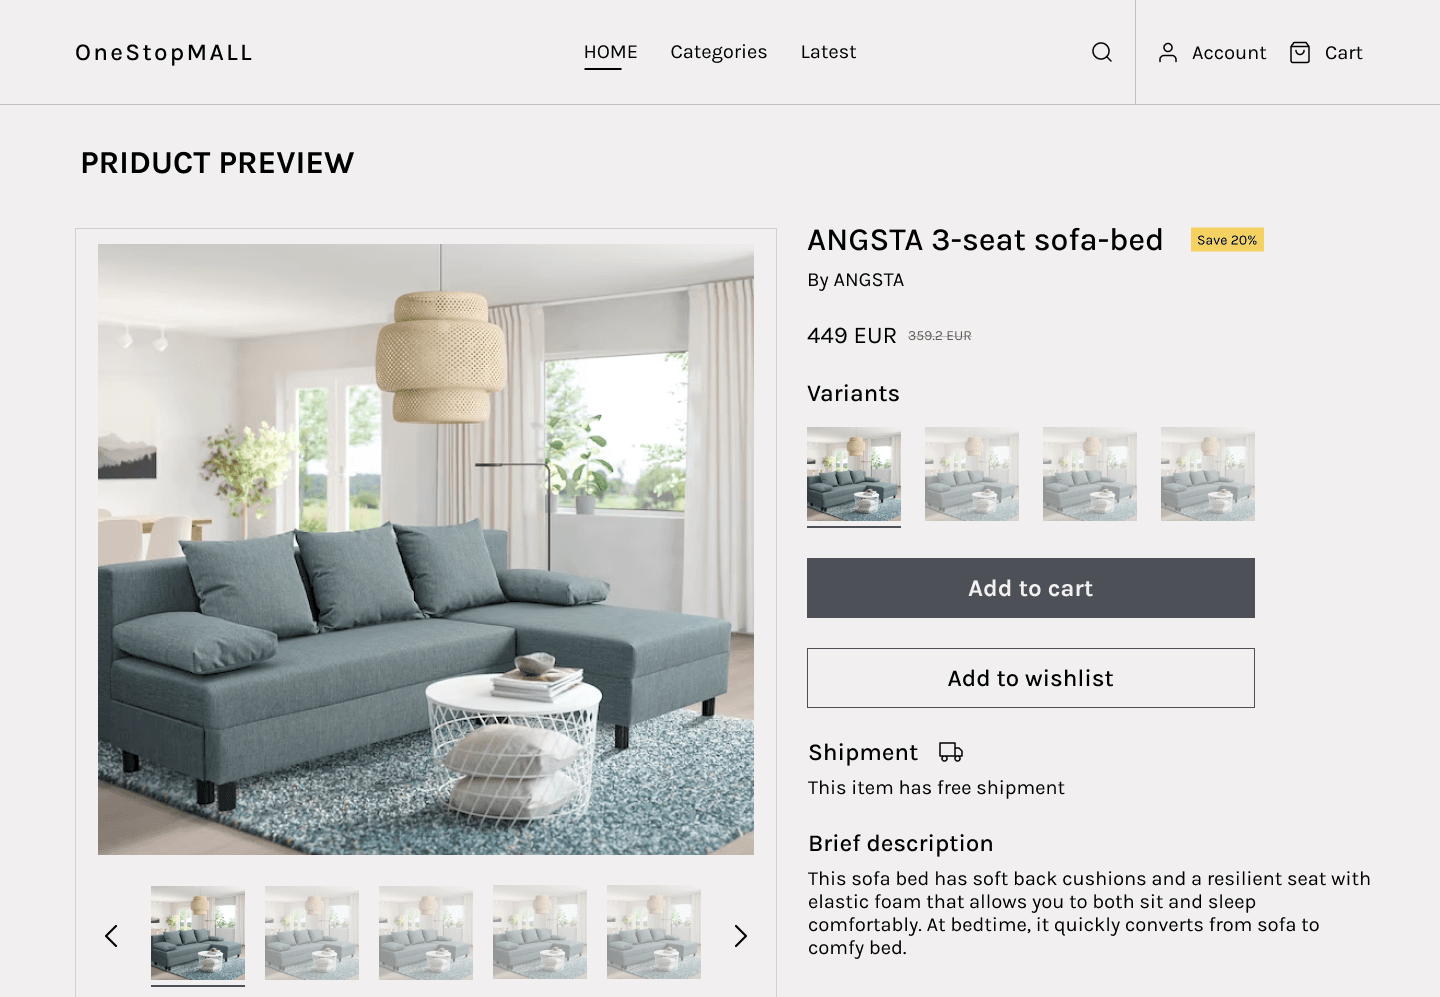Choose the second variant thumbnail
Viewport: 1440px width, 997px height.
tap(971, 474)
